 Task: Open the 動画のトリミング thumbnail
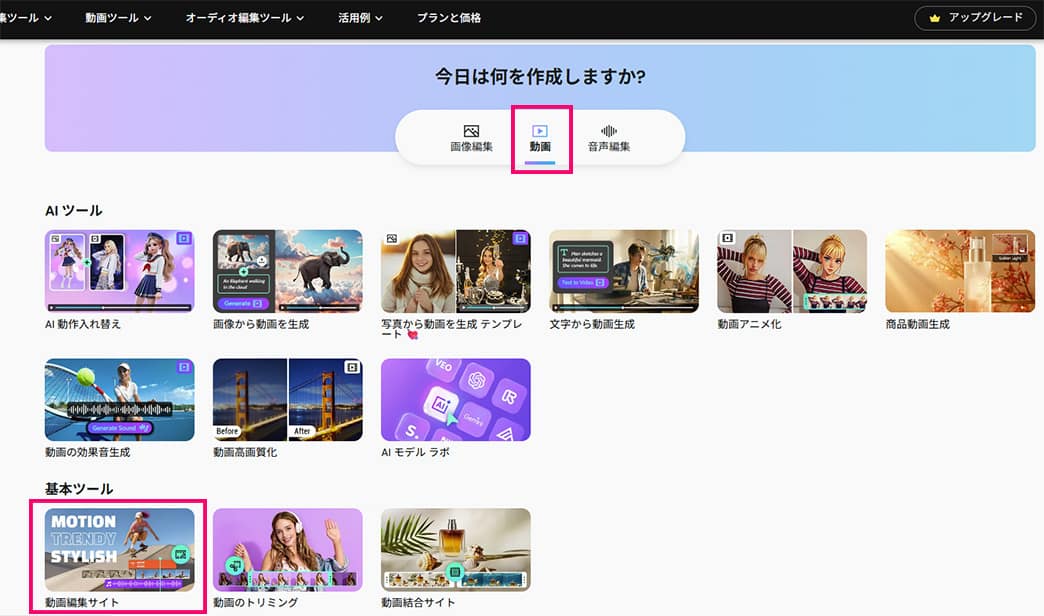coord(288,549)
